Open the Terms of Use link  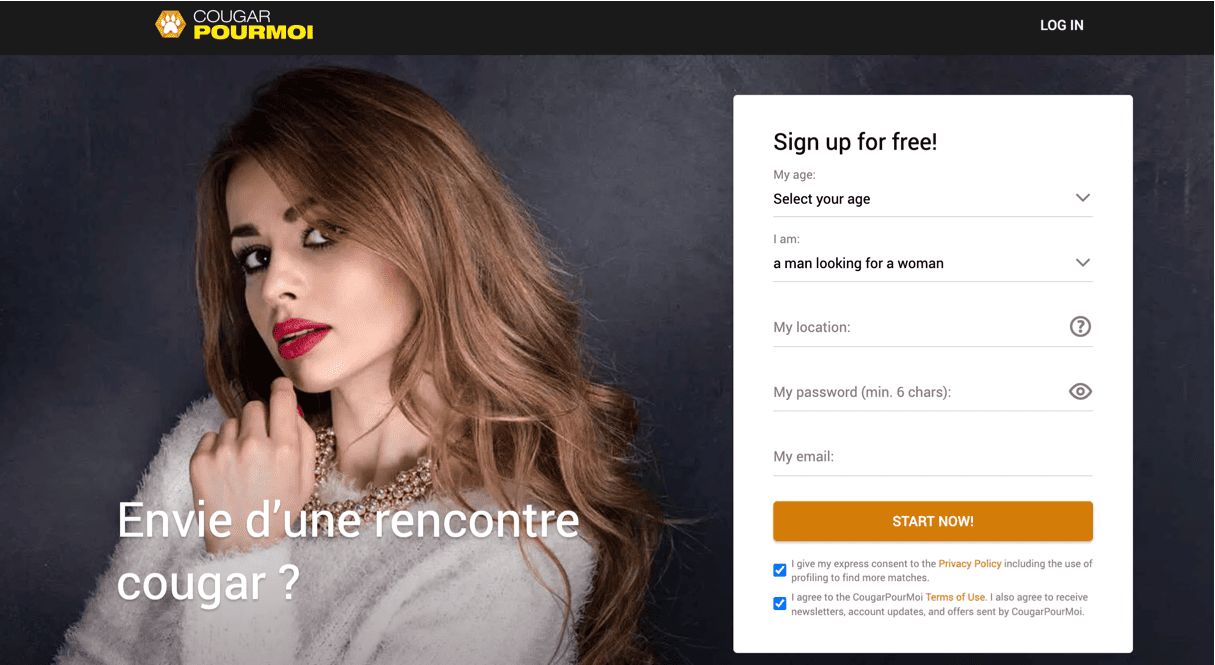(x=955, y=598)
